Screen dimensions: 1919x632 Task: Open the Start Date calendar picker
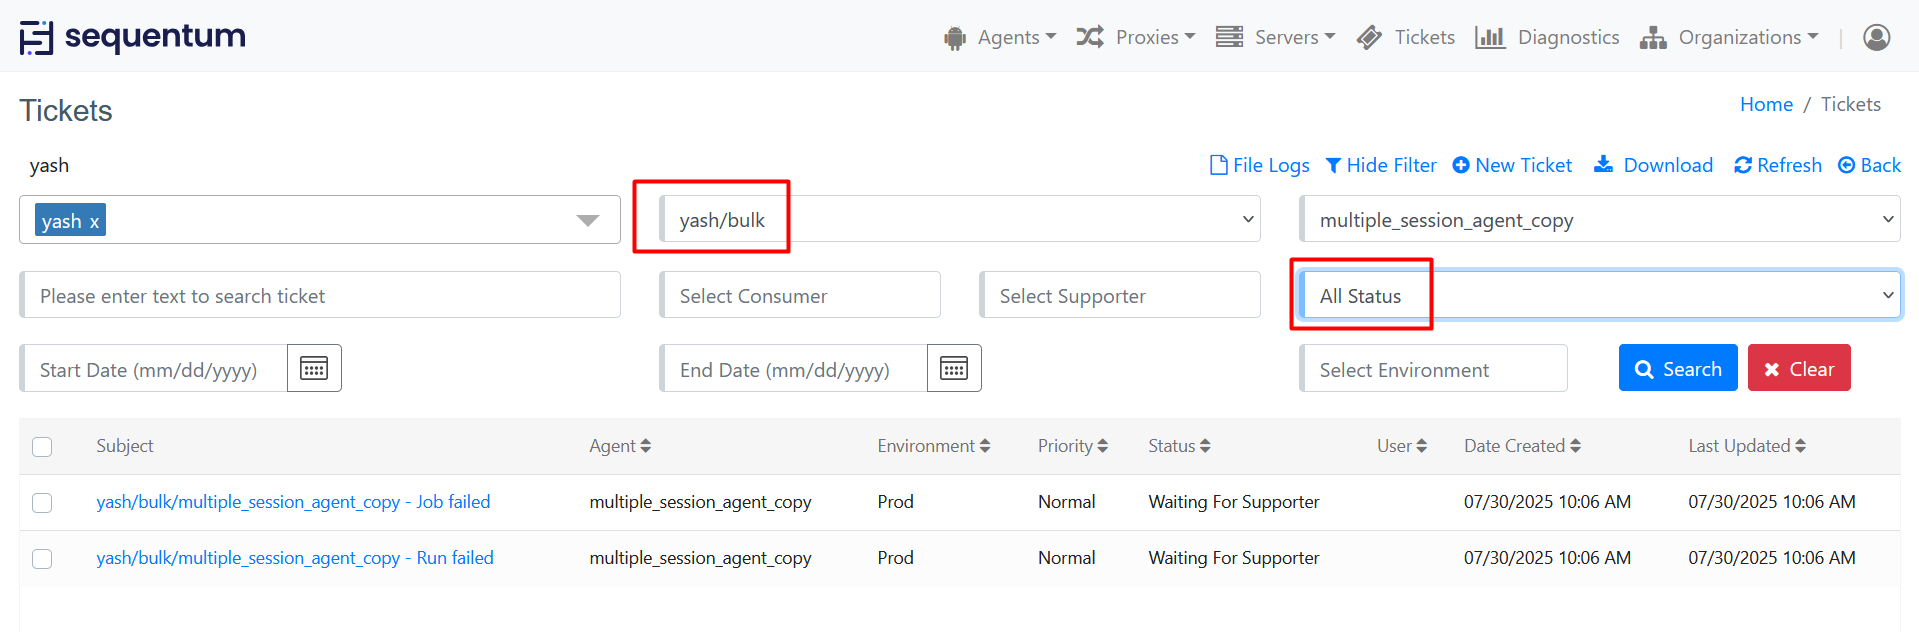tap(314, 369)
